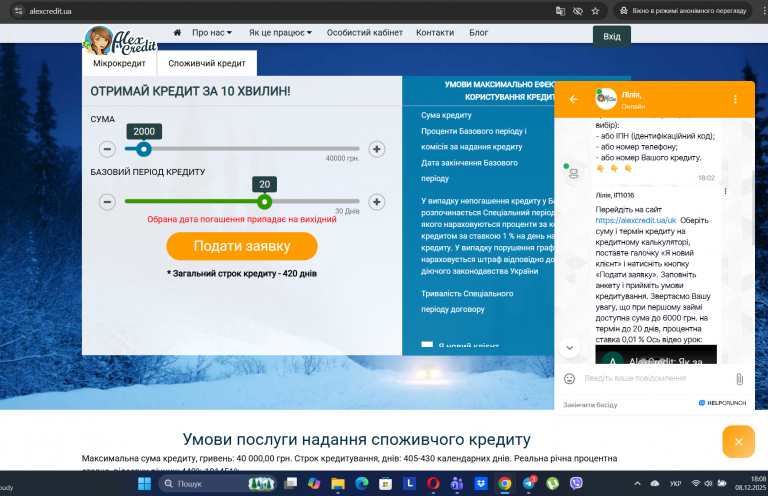Launch Copilot from the taskbar
The height and width of the screenshot is (496, 768).
pyautogui.click(x=314, y=484)
